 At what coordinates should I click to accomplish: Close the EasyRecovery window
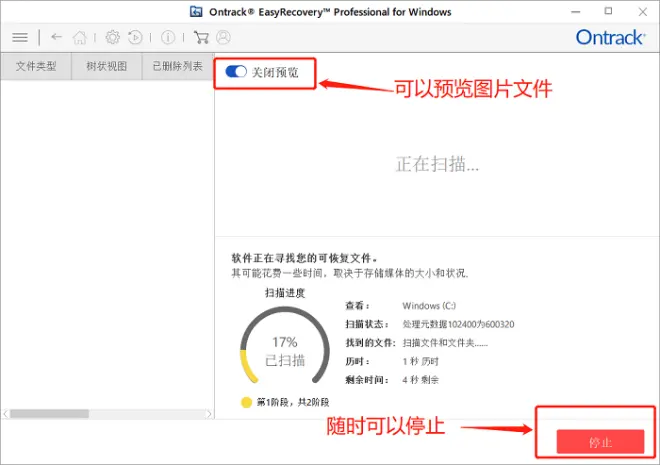642,11
